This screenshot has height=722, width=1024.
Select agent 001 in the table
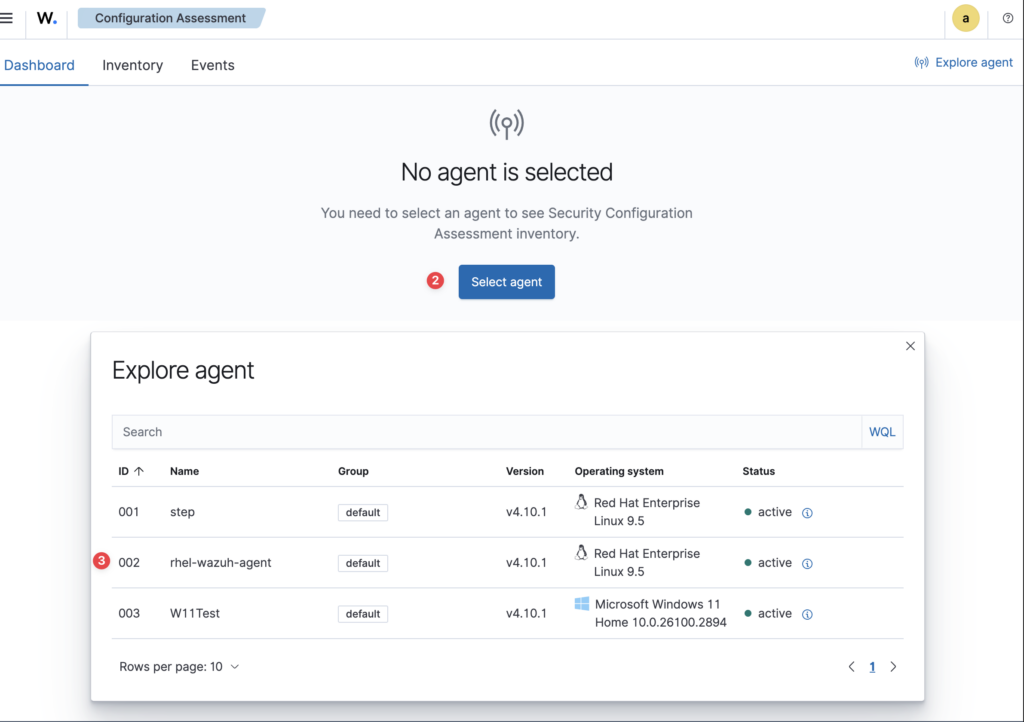(129, 512)
